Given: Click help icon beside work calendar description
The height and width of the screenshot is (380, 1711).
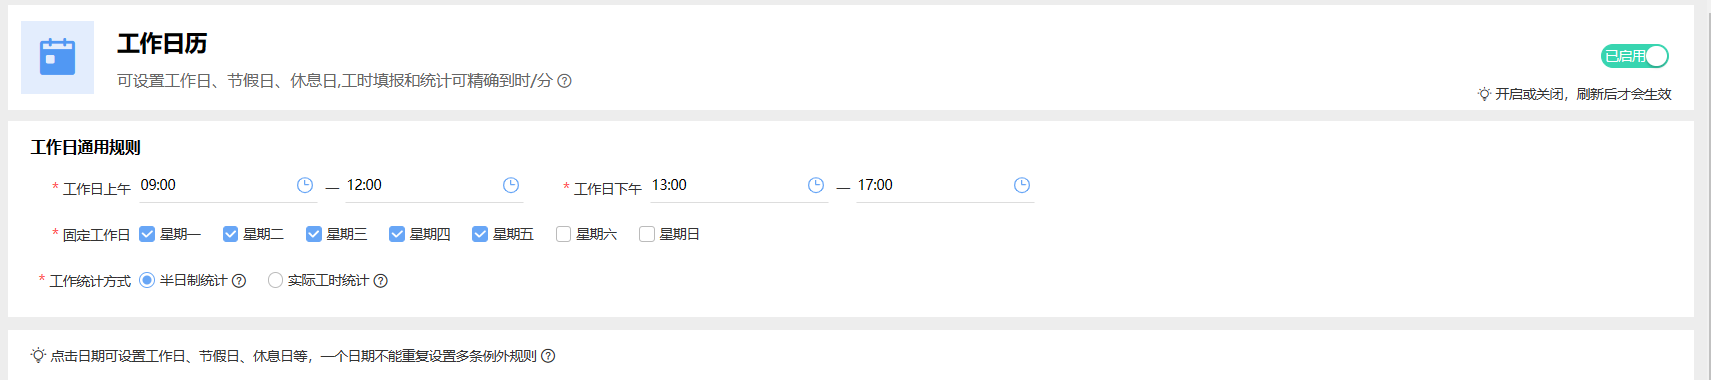Looking at the screenshot, I should point(564,81).
